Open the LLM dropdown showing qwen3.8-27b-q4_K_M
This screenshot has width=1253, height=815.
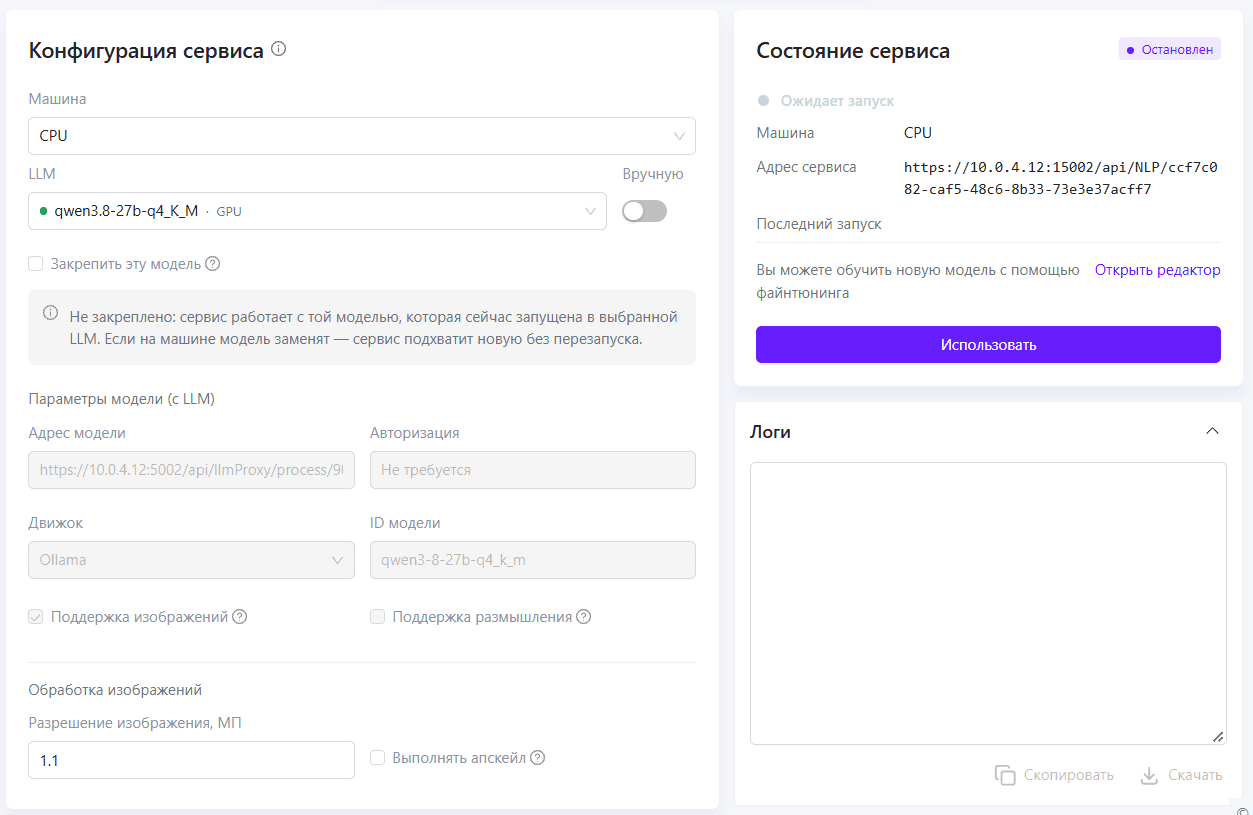point(317,211)
